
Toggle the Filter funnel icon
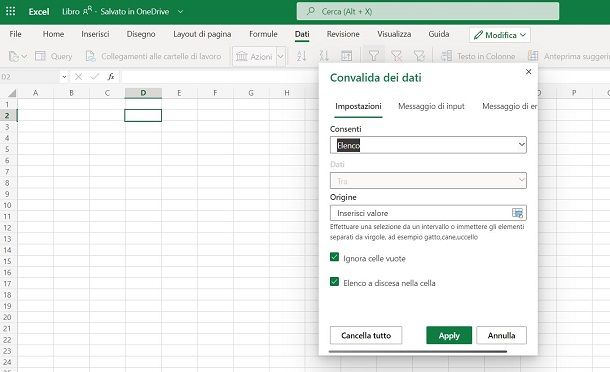tap(373, 56)
